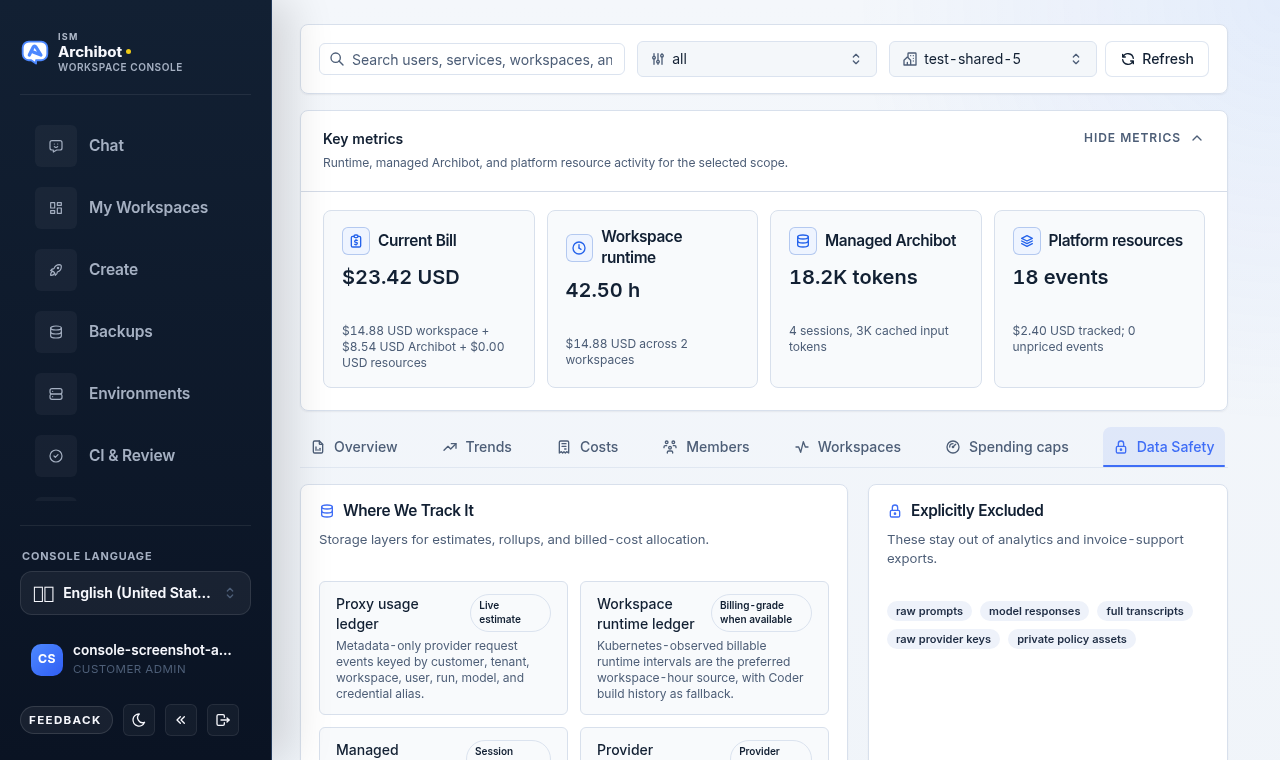Click the 'Proxy usage ledger' heading
Viewport: 1280px width, 760px height.
pyautogui.click(x=377, y=614)
